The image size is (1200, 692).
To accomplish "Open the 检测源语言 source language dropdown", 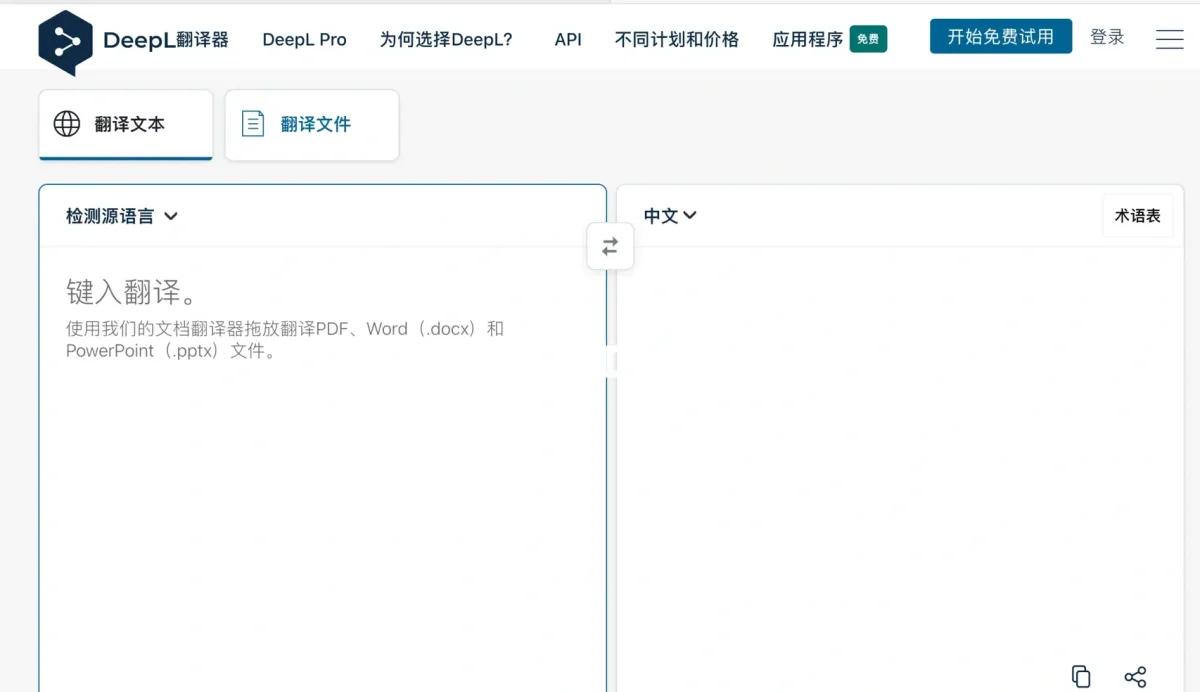I will click(122, 216).
